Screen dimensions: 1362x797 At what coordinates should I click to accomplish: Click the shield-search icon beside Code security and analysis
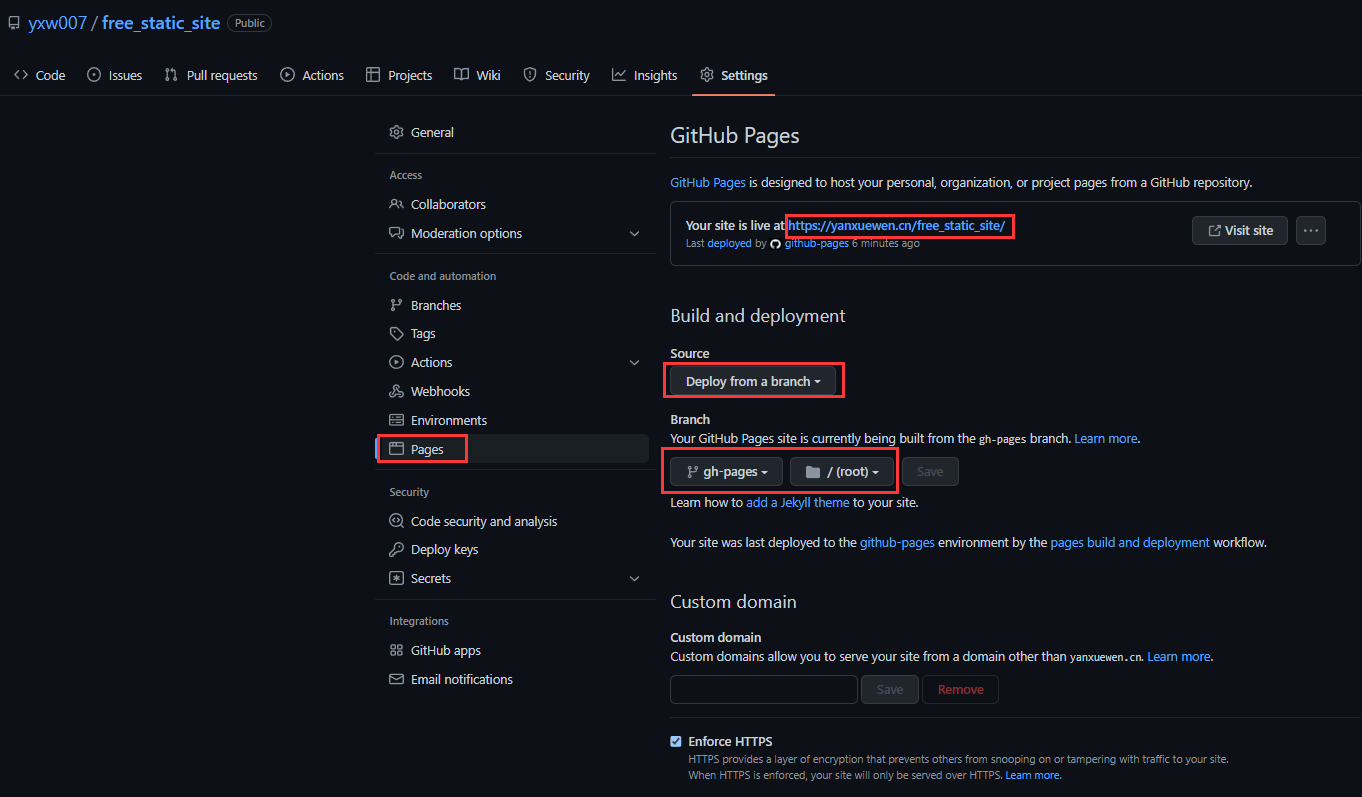pyautogui.click(x=396, y=521)
